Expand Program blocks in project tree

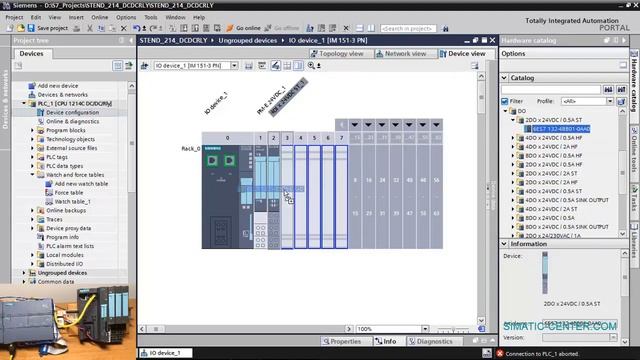tap(33, 130)
